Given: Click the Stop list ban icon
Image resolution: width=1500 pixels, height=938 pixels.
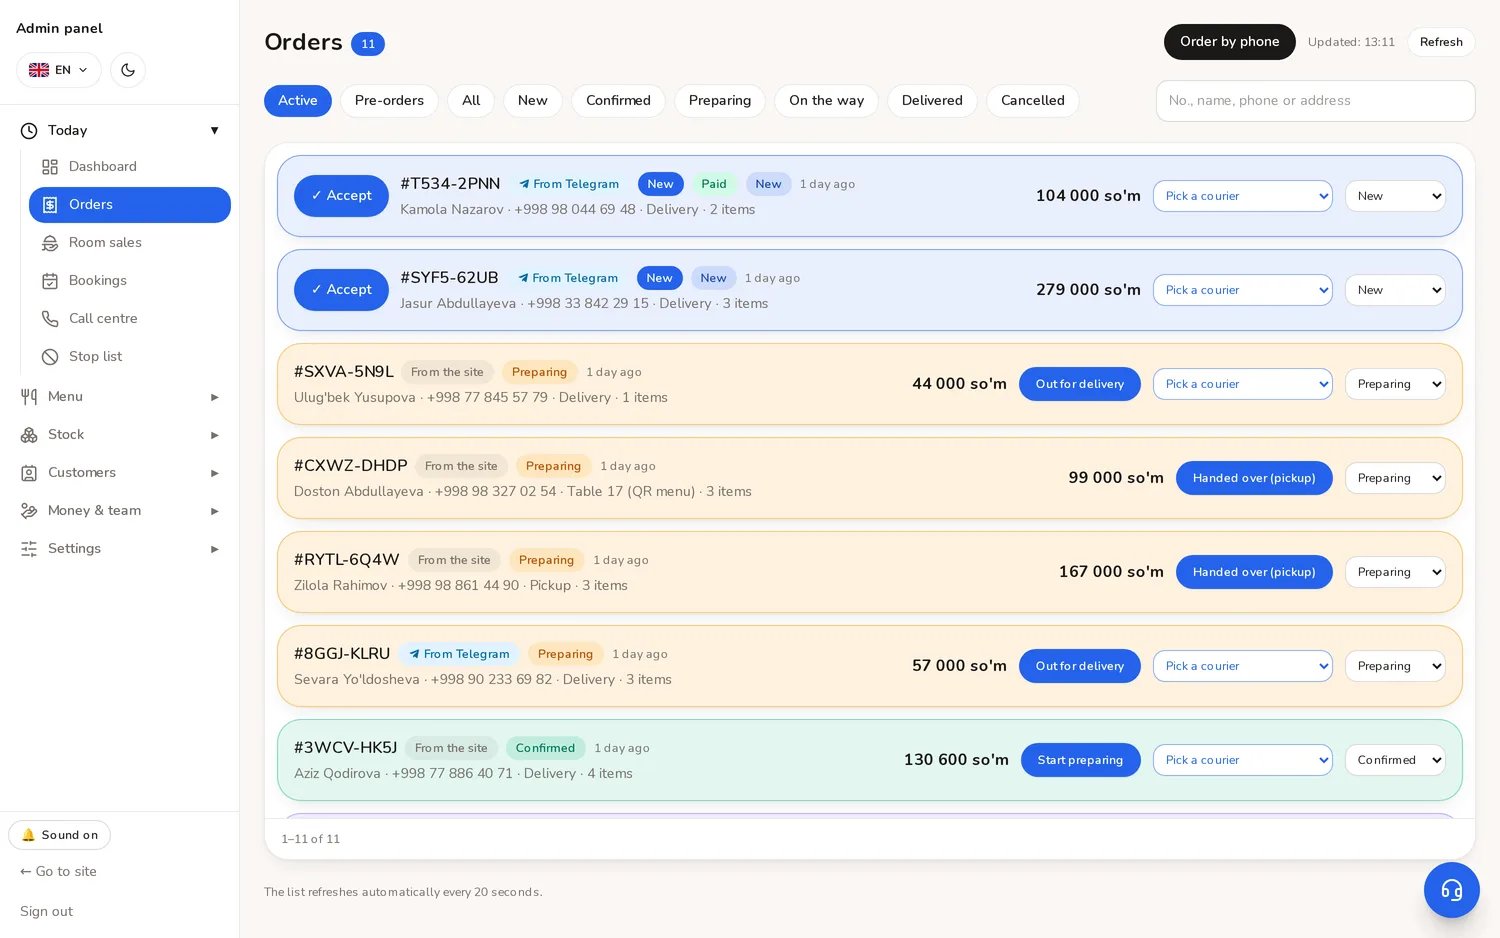Looking at the screenshot, I should pyautogui.click(x=50, y=357).
